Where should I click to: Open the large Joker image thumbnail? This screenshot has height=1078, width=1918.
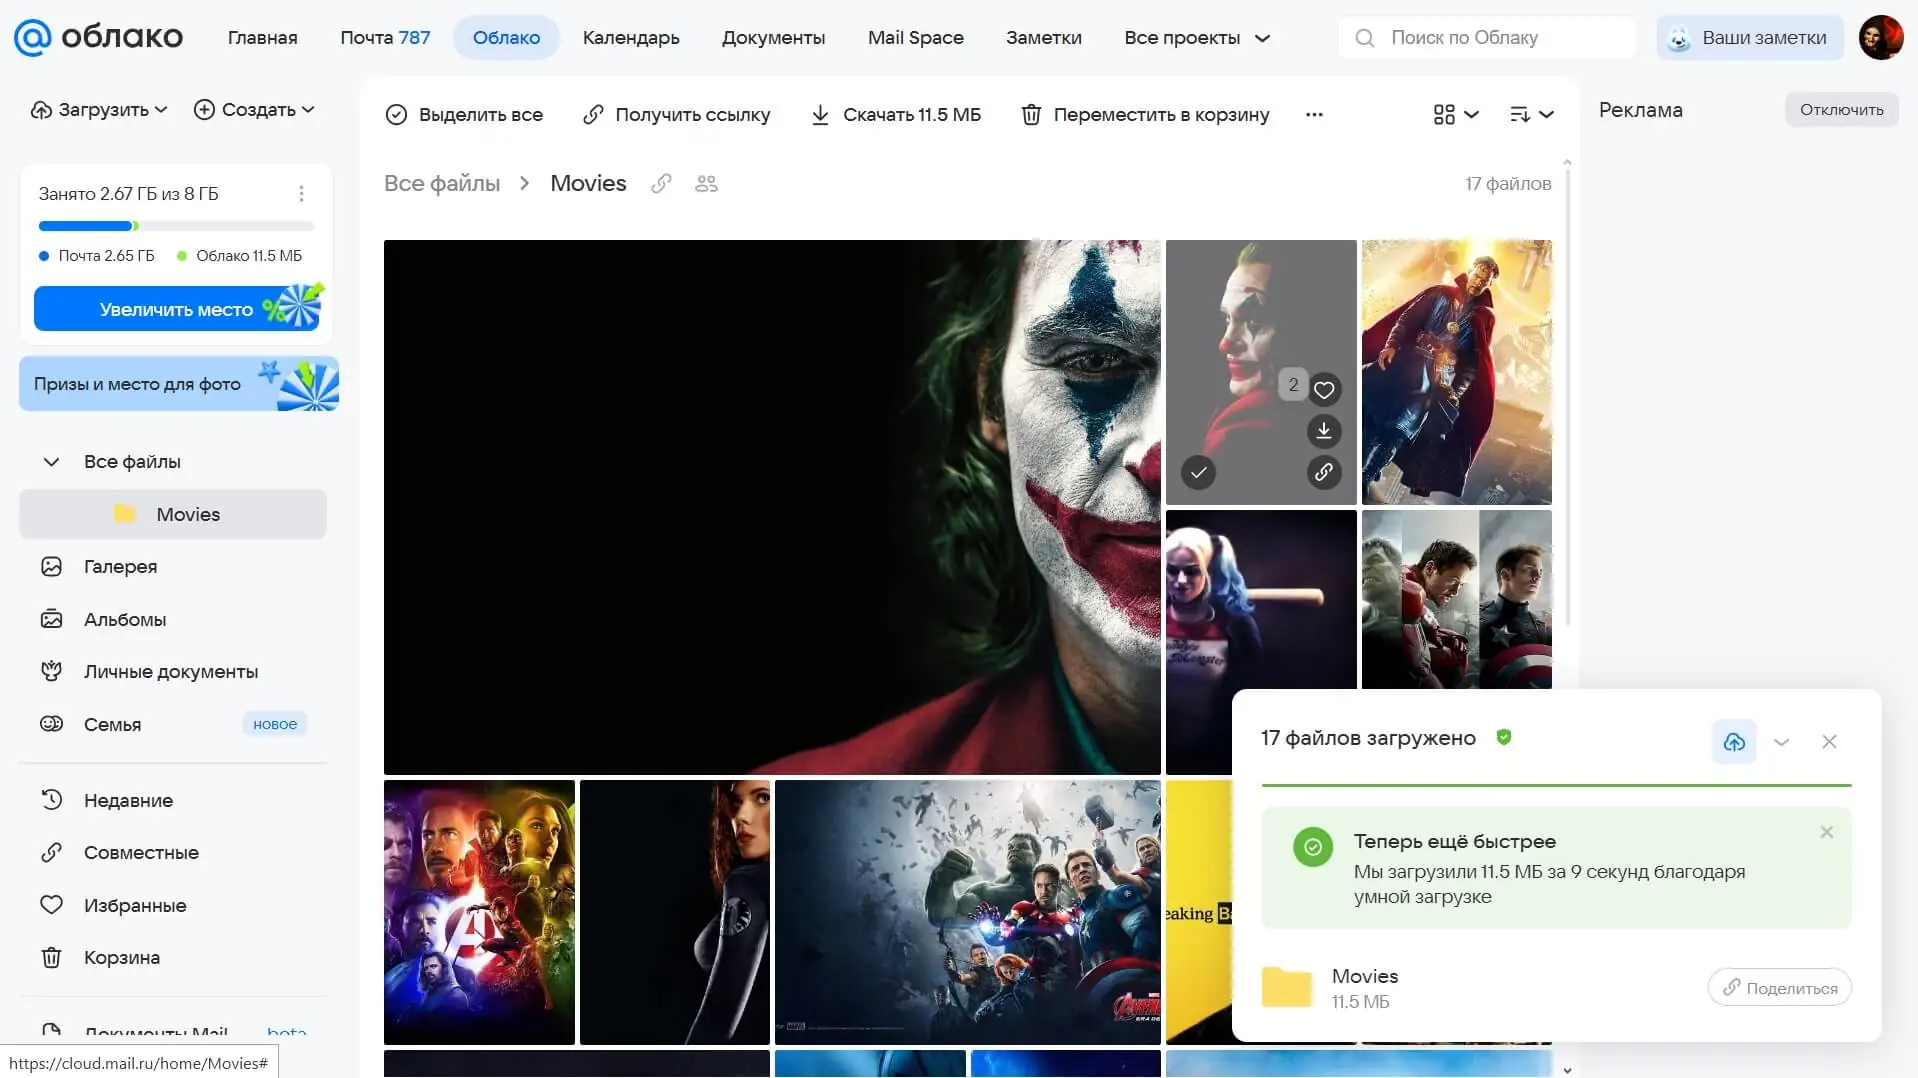[x=772, y=507]
